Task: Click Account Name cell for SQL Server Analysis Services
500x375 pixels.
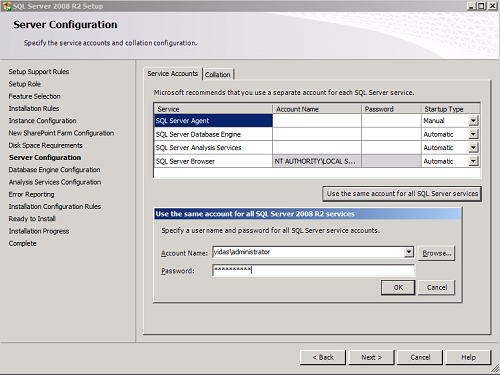Action: (317, 148)
